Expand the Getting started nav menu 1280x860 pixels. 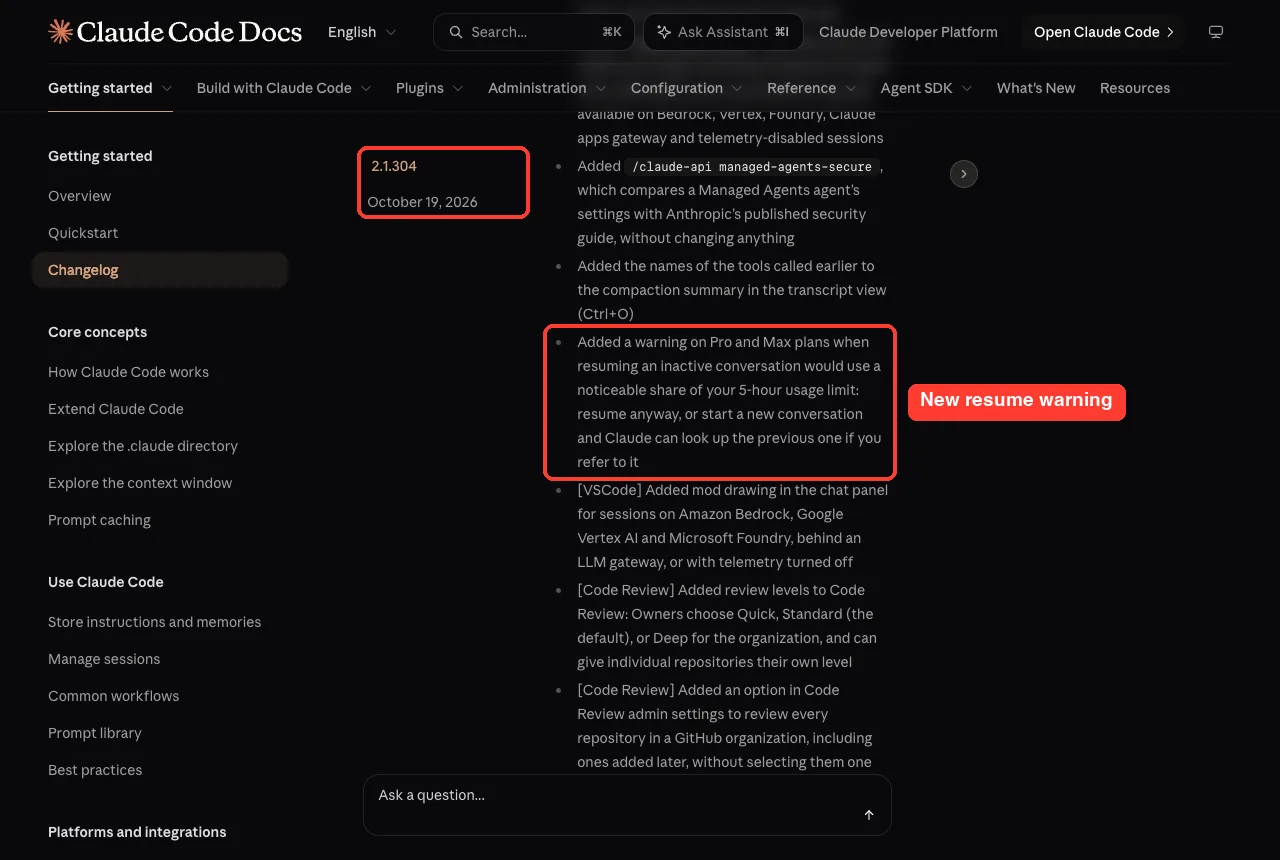pyautogui.click(x=110, y=88)
